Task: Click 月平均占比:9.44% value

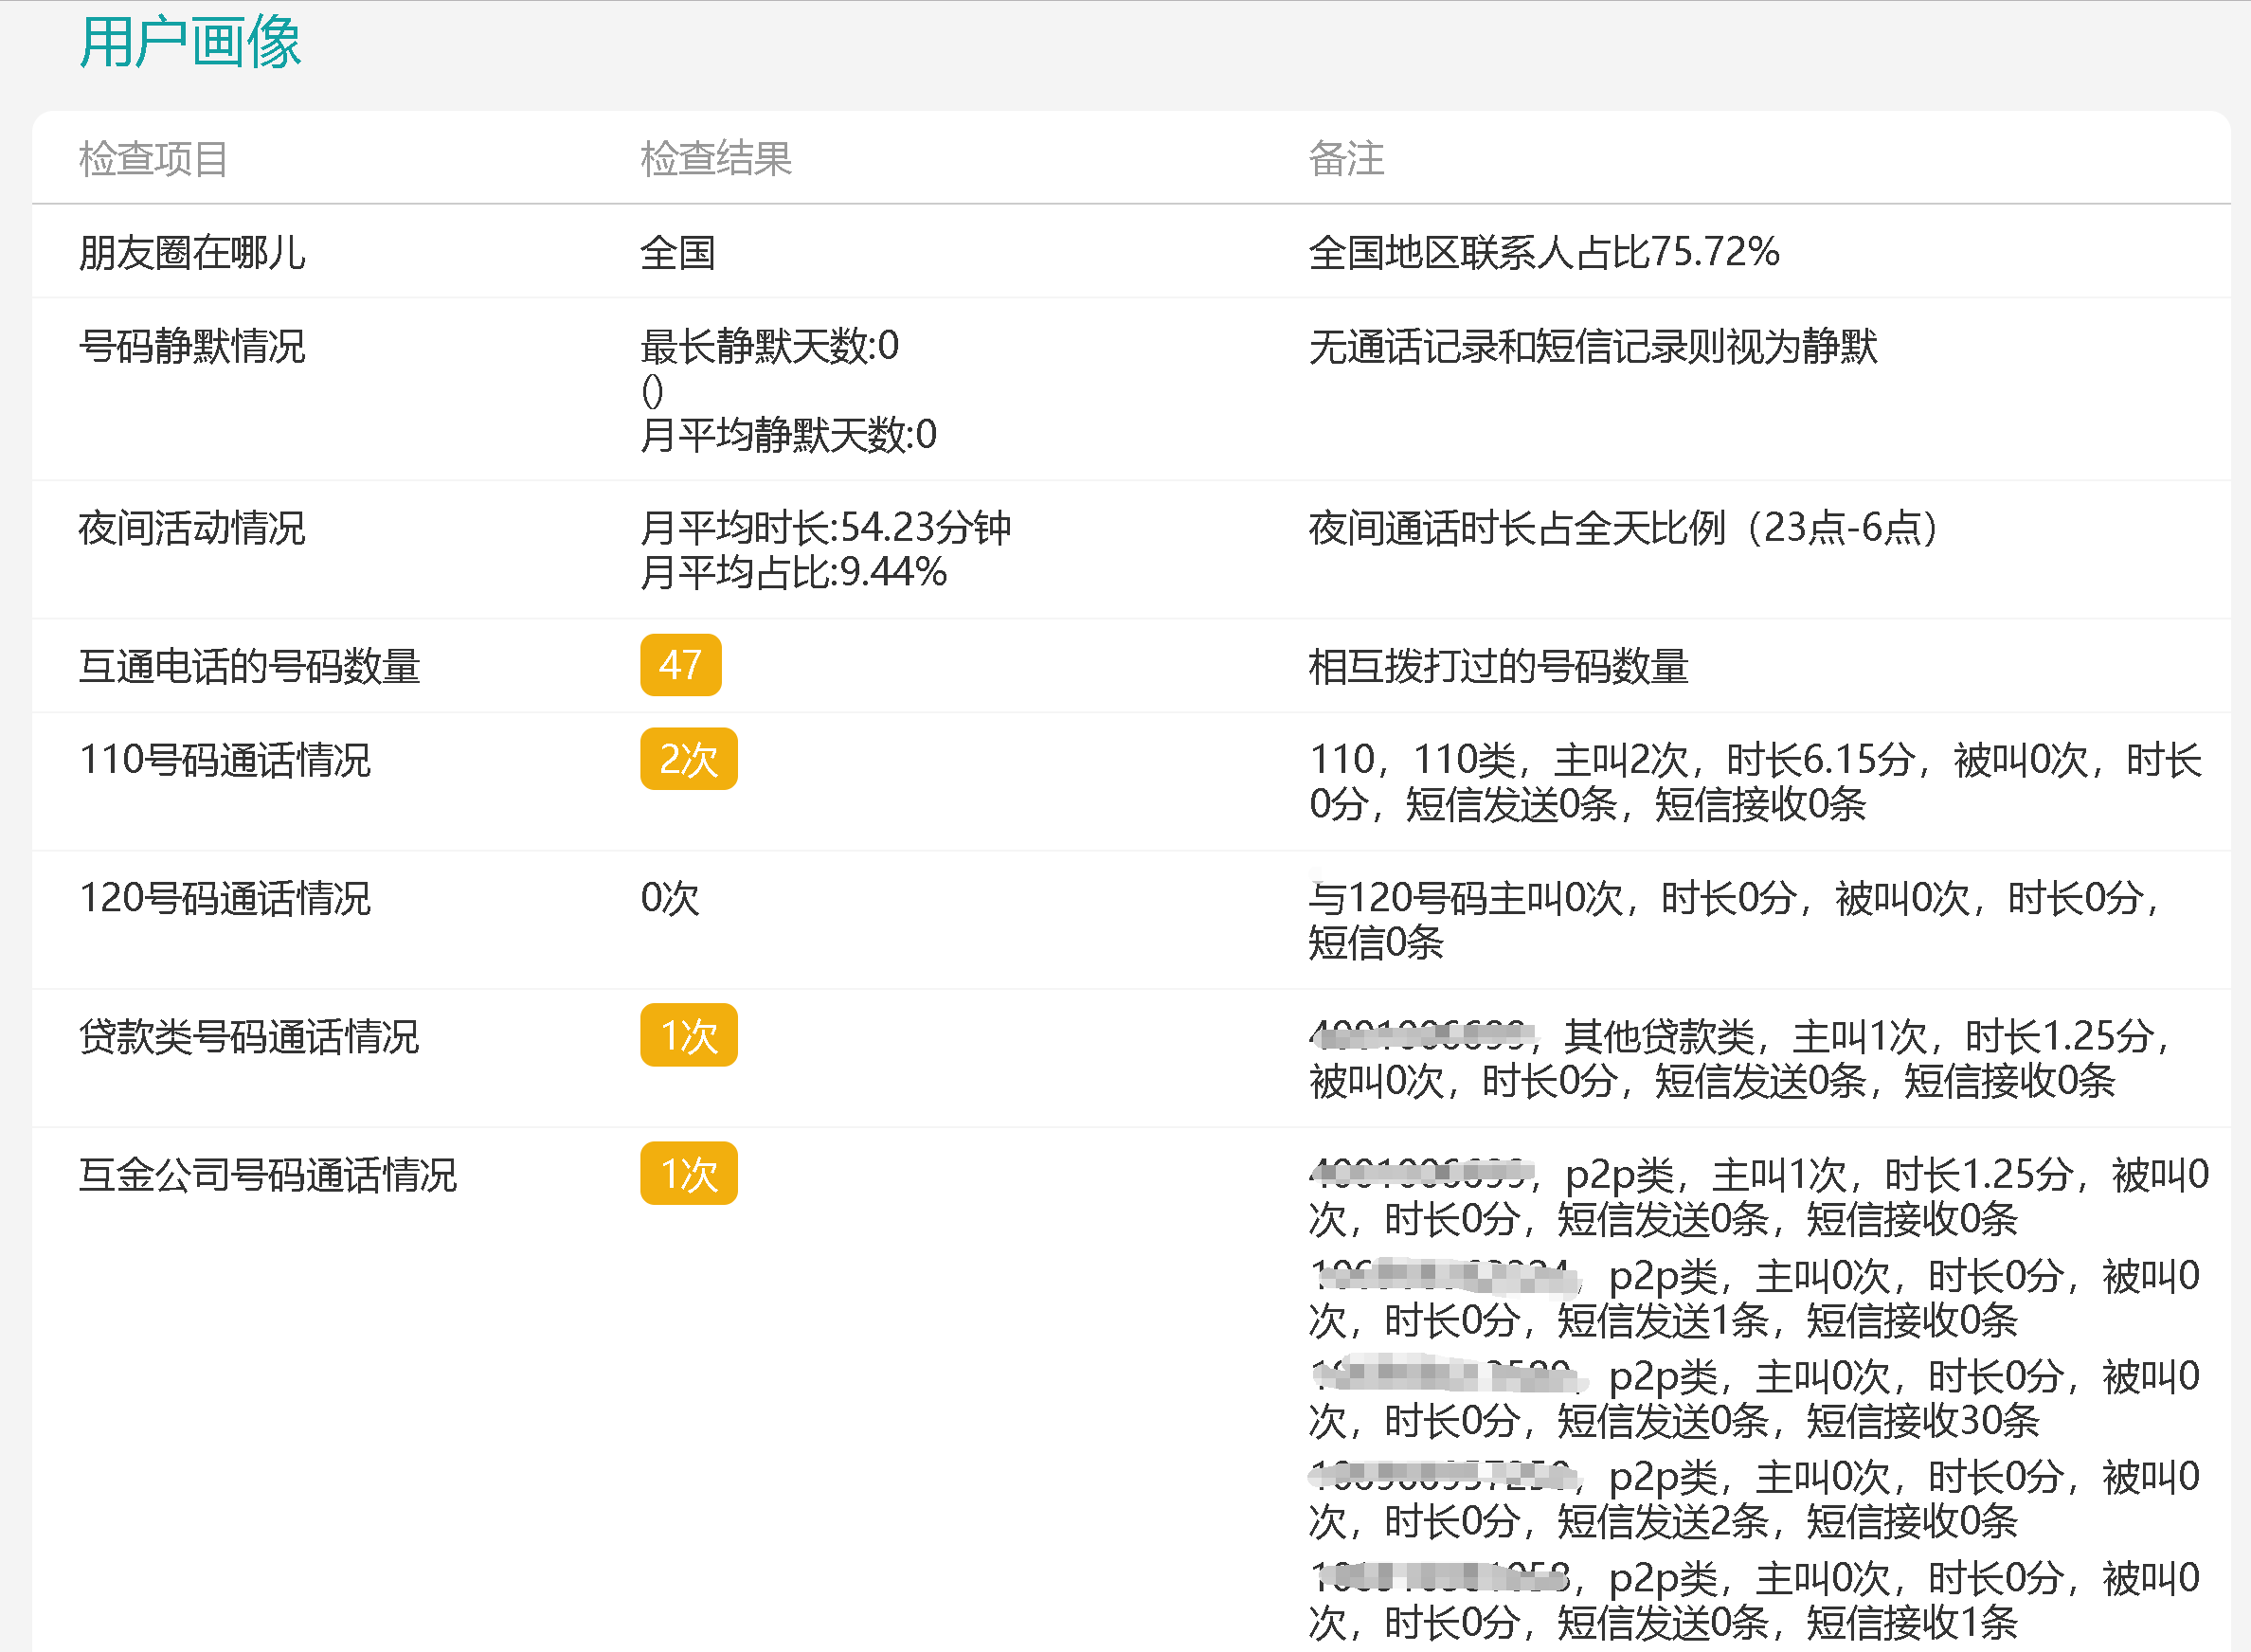Action: point(793,572)
